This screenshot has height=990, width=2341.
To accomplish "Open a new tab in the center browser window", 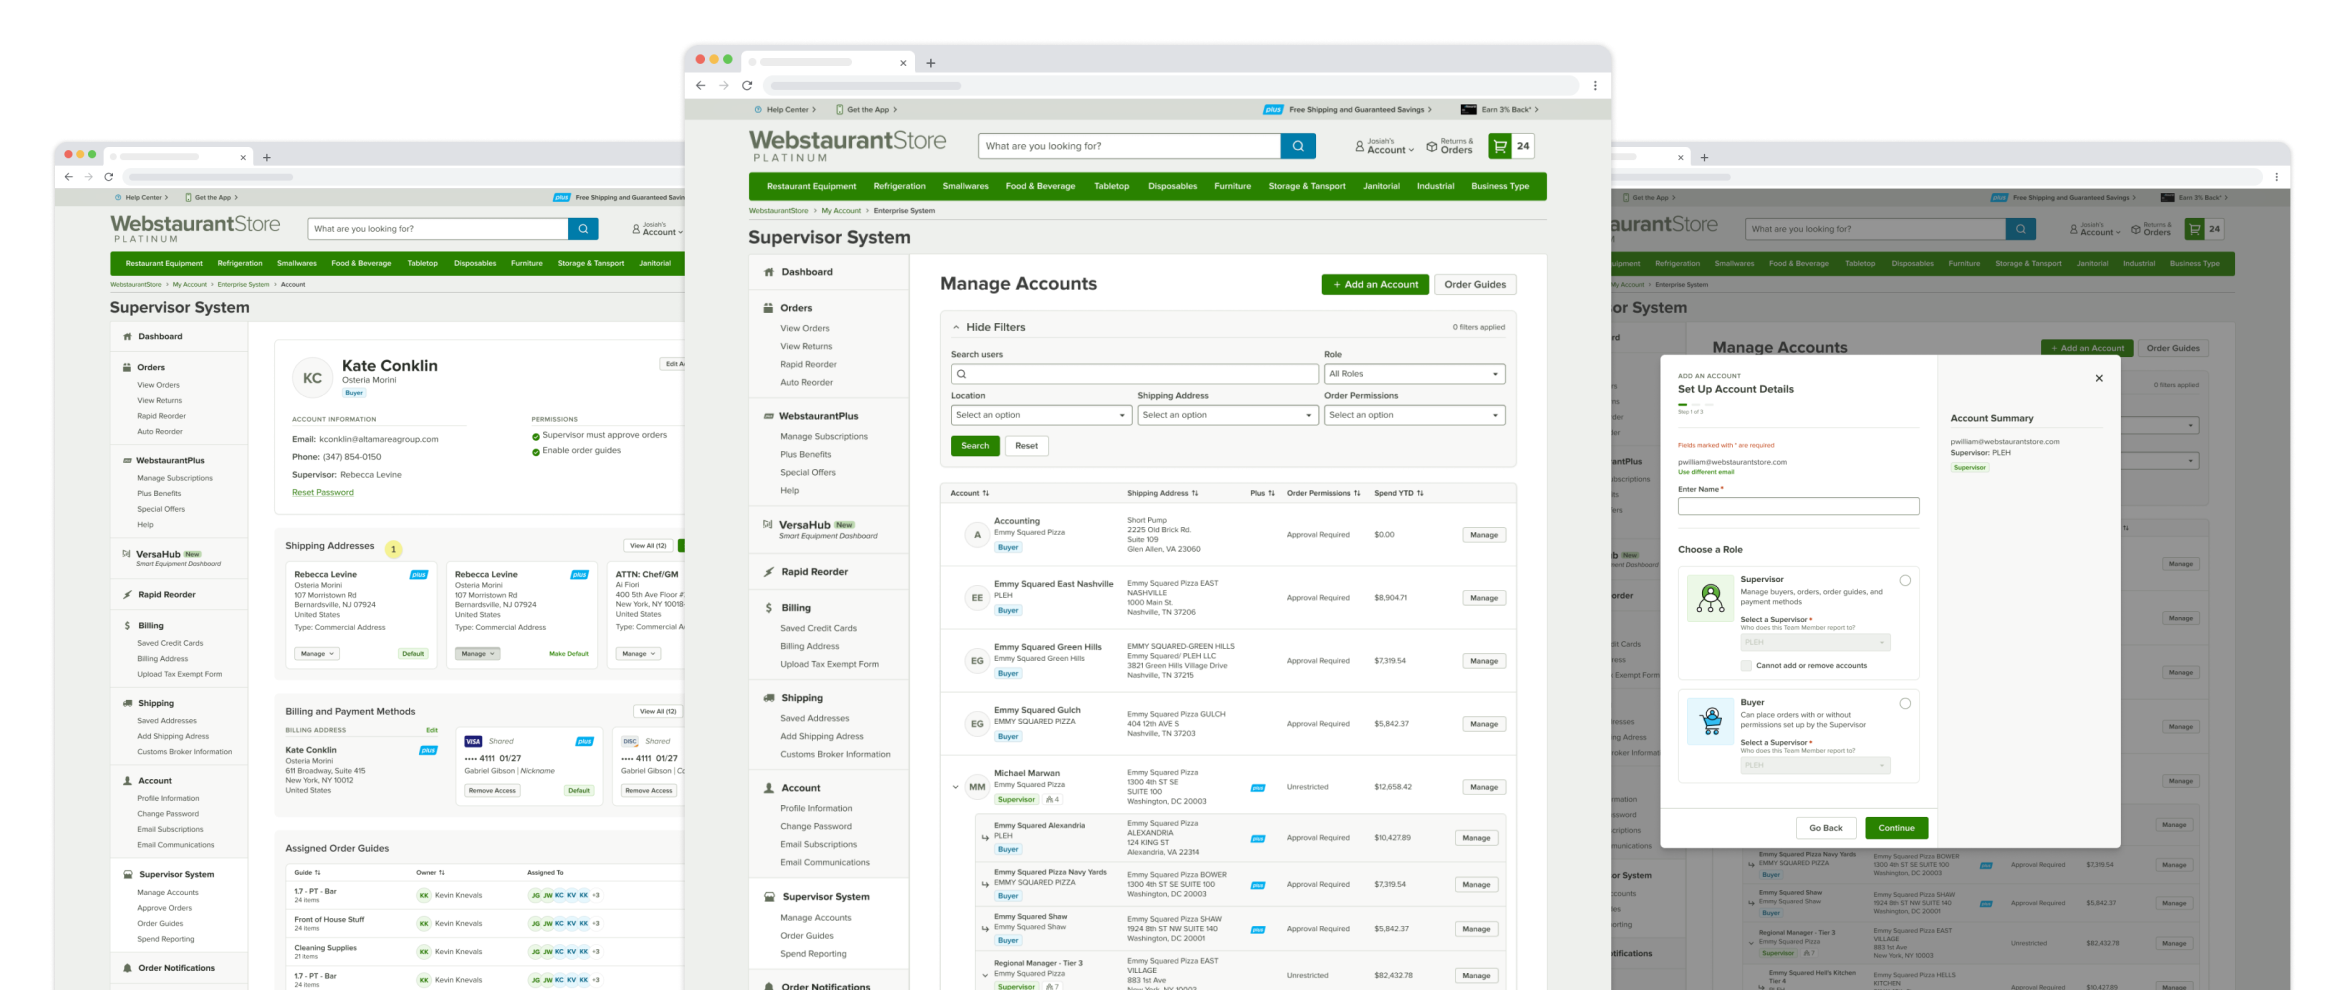I will (930, 63).
